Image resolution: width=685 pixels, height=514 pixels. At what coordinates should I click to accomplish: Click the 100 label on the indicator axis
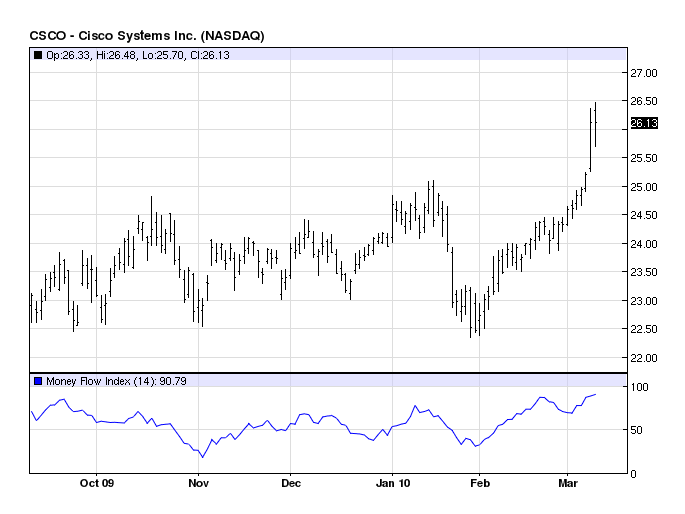(x=640, y=387)
